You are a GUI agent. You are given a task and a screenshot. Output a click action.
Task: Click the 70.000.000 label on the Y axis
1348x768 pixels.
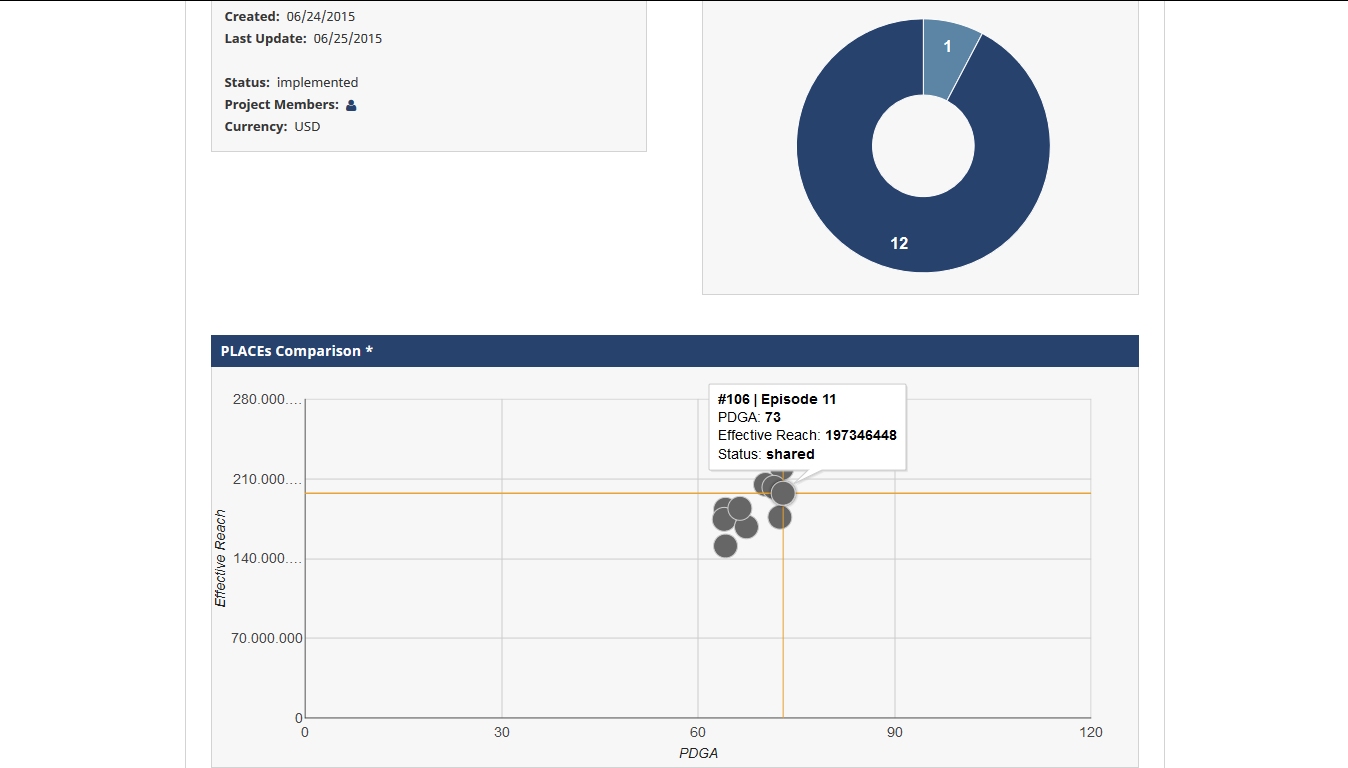pyautogui.click(x=267, y=638)
